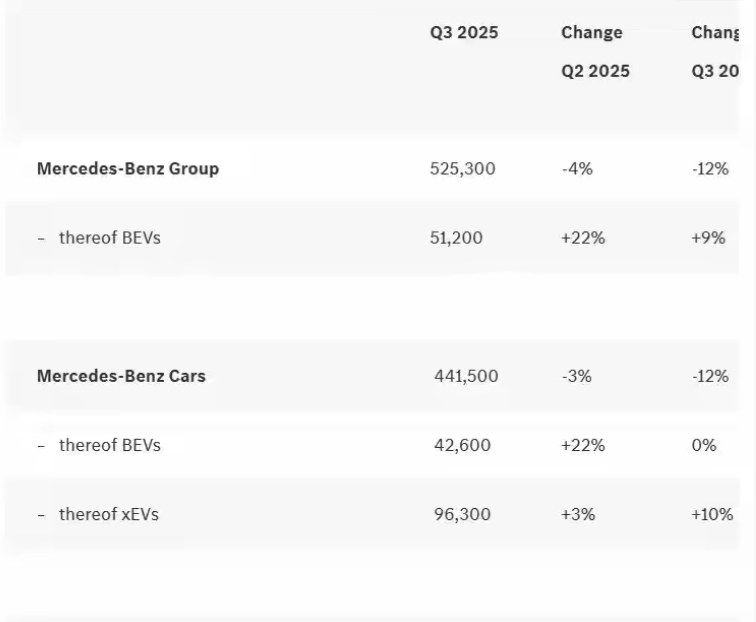Click +22% change in Mercedes-Benz Group BEVs row
This screenshot has height=622, width=756.
pyautogui.click(x=583, y=238)
